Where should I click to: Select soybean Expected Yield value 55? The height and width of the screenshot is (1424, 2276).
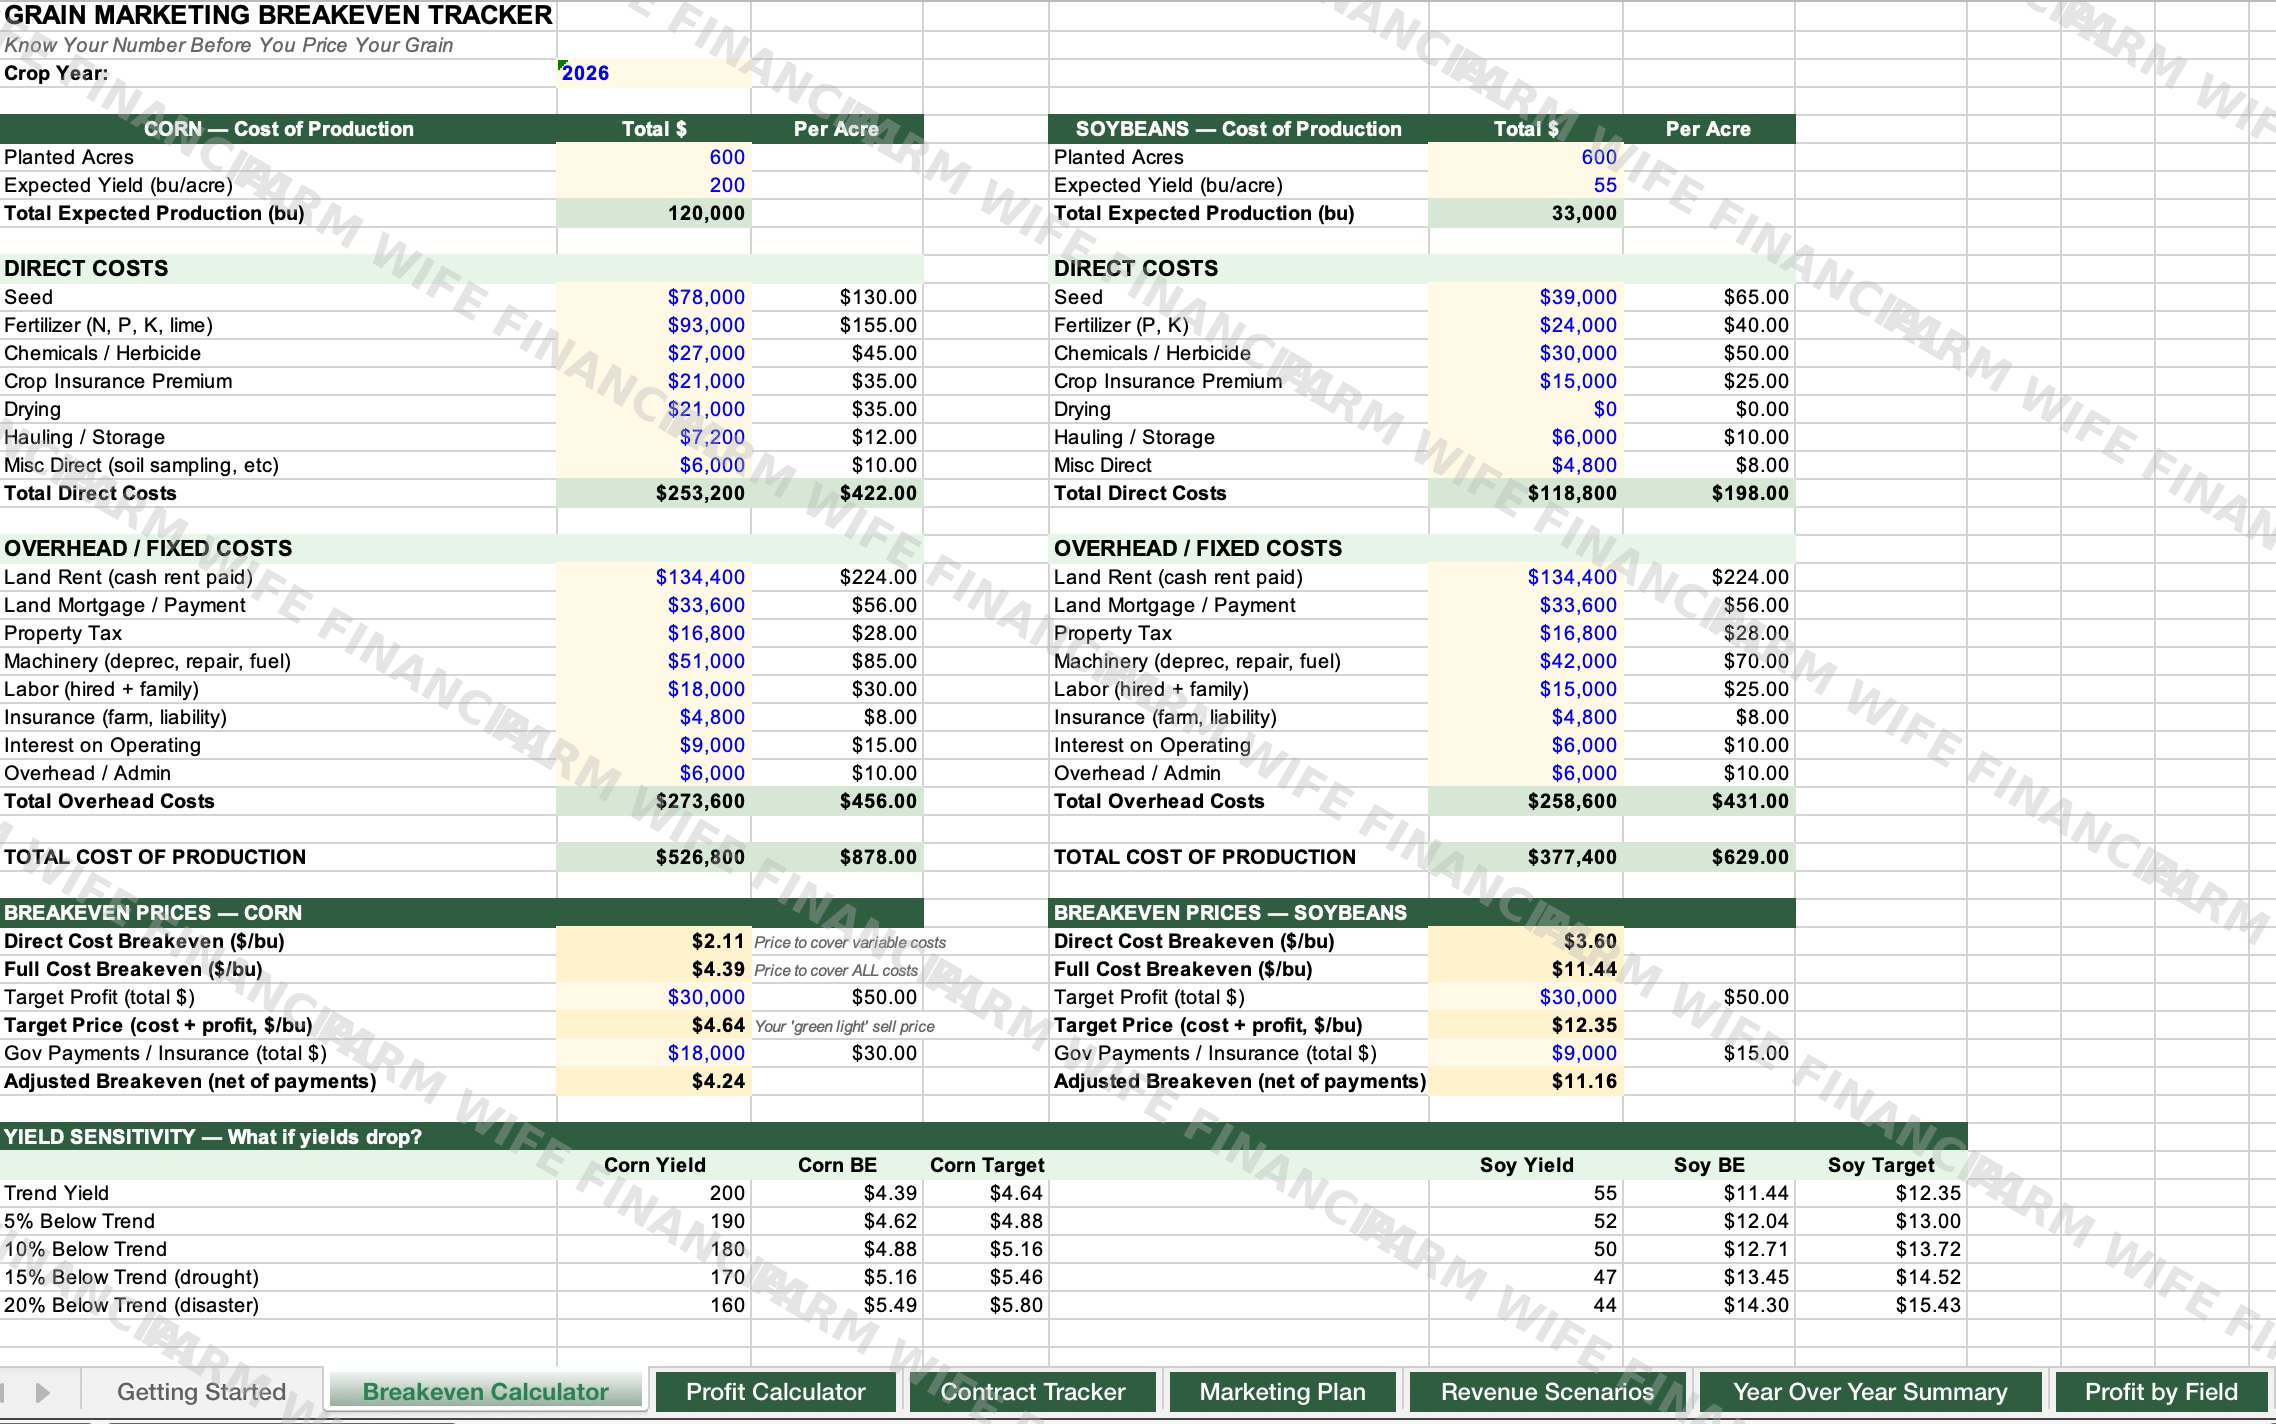click(1525, 185)
